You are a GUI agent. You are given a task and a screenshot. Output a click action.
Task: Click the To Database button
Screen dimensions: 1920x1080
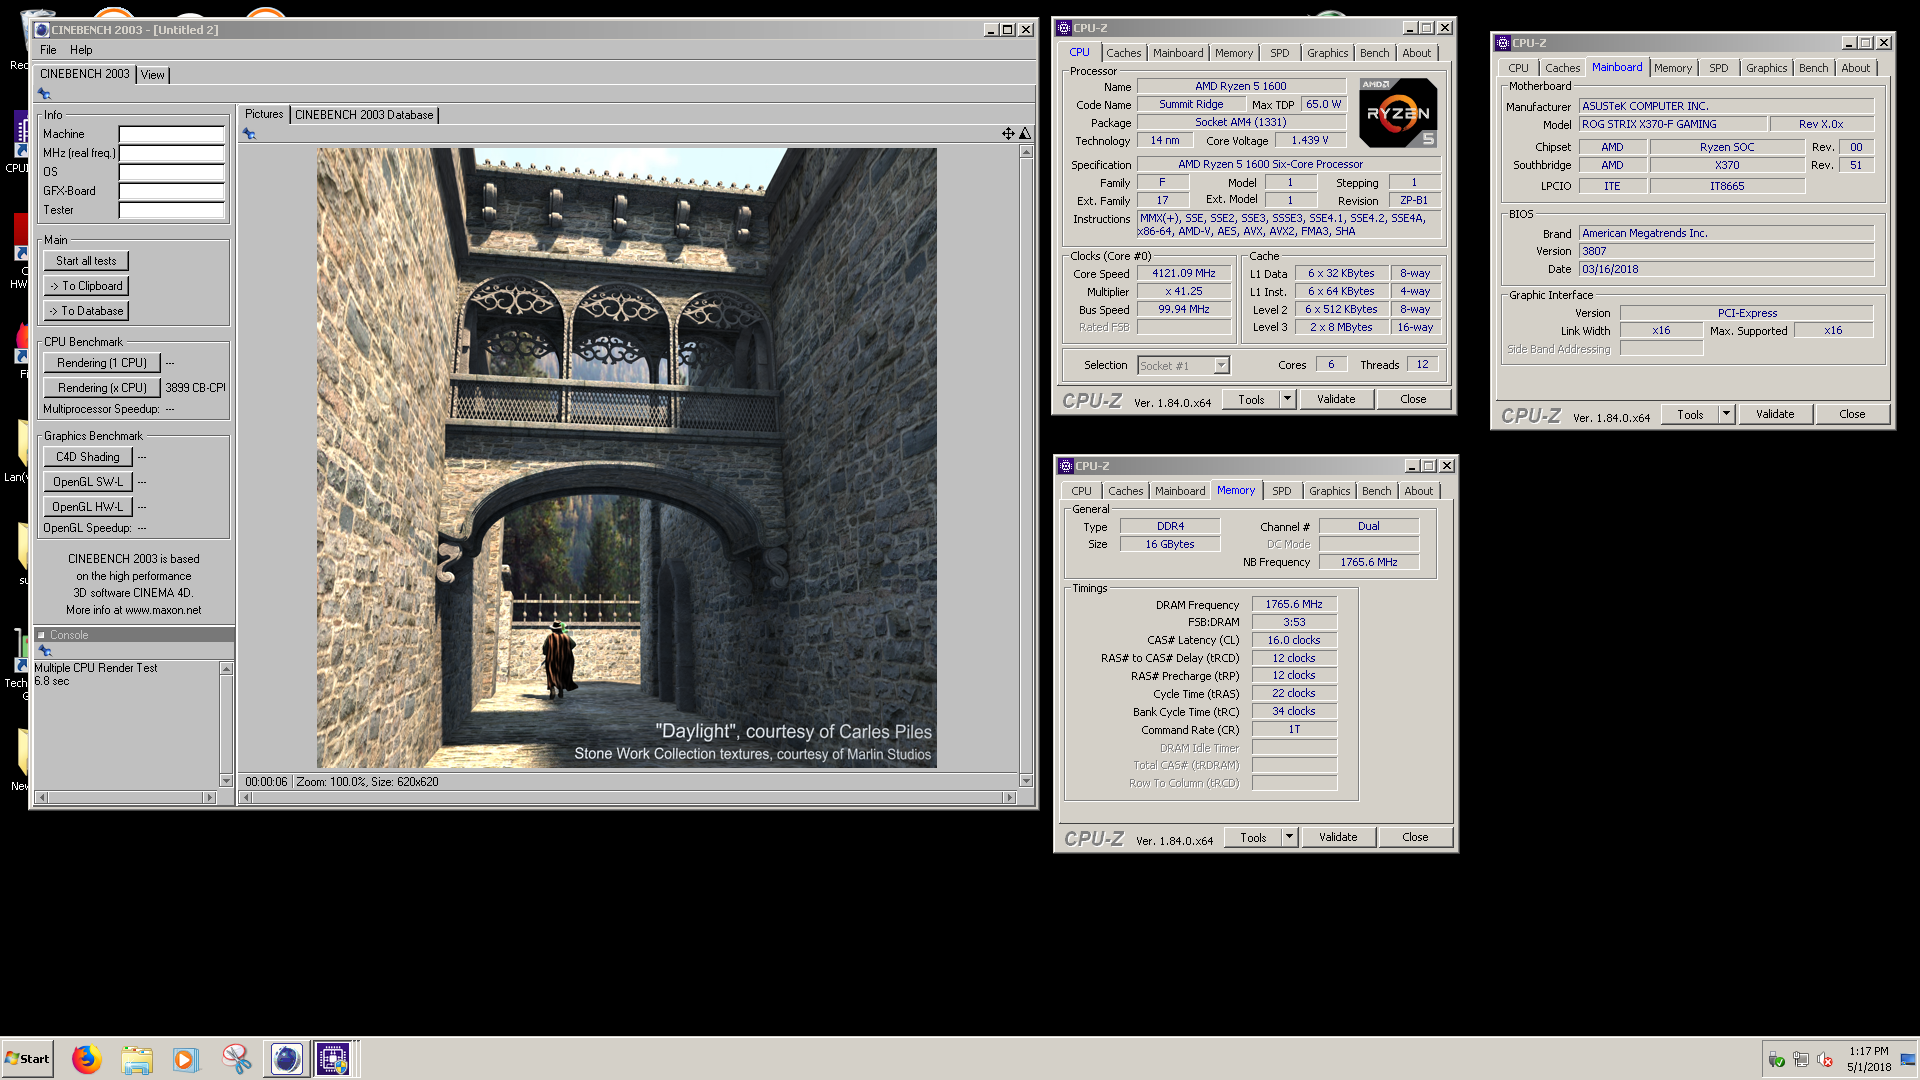86,311
